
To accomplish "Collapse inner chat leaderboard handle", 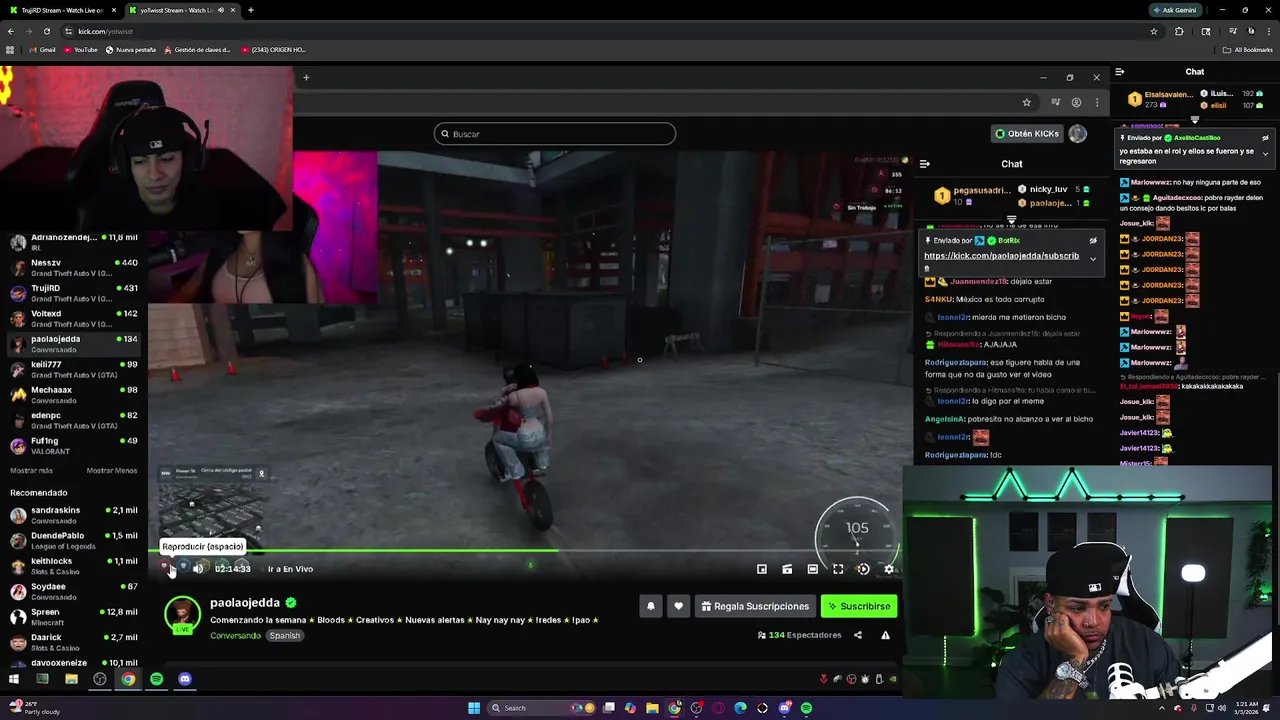I will tap(1011, 219).
